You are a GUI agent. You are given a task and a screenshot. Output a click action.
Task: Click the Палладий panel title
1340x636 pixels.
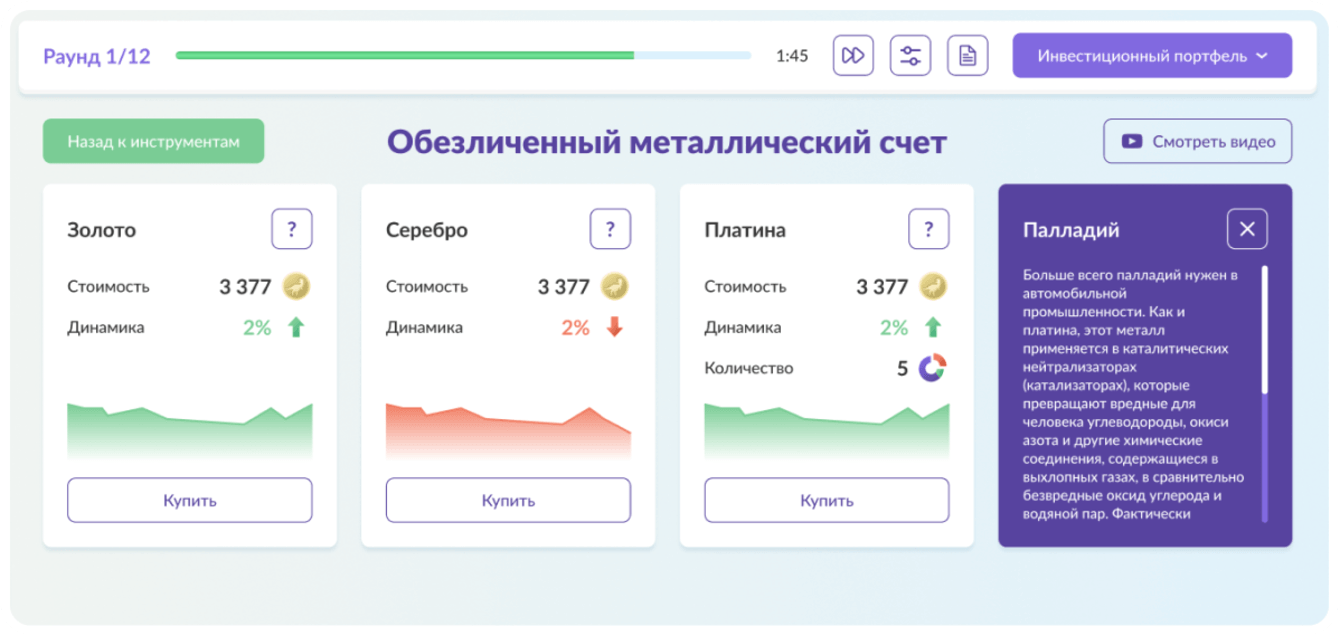1071,230
